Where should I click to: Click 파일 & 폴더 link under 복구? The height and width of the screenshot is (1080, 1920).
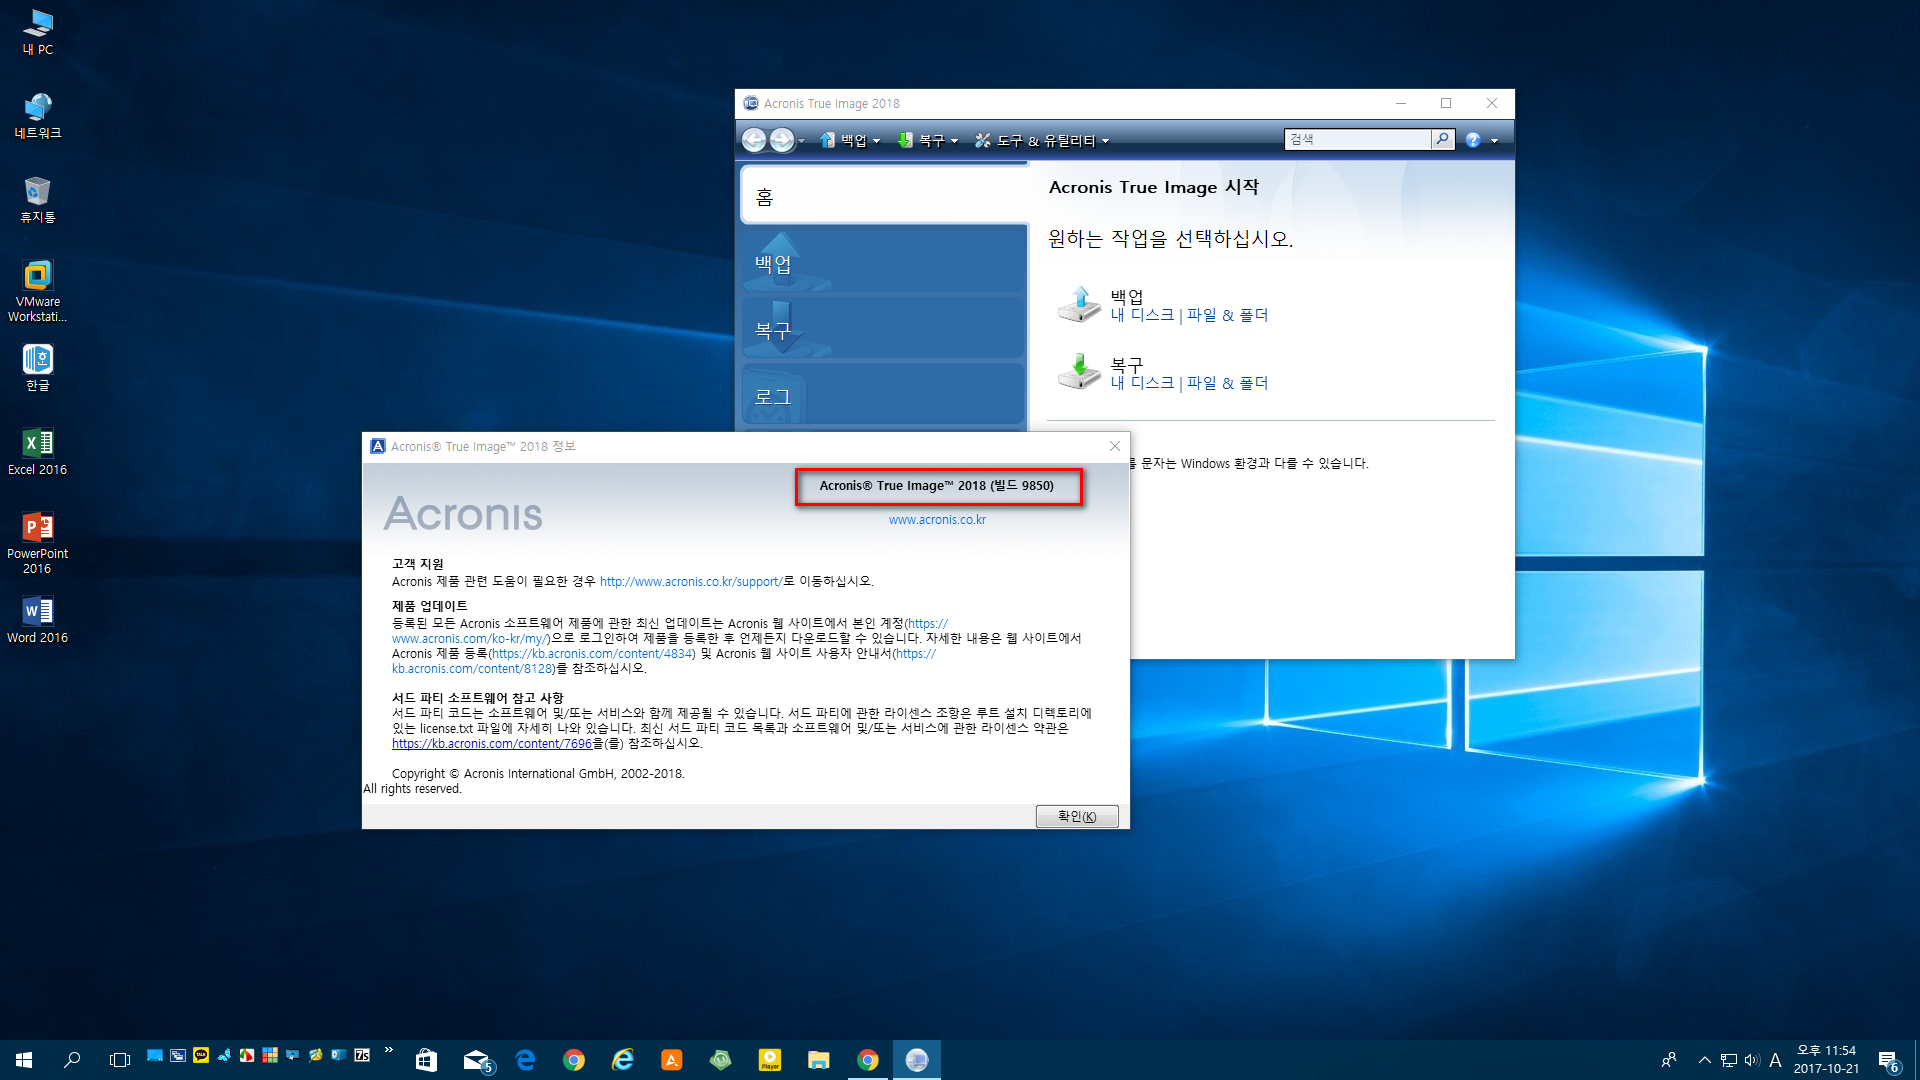point(1227,383)
